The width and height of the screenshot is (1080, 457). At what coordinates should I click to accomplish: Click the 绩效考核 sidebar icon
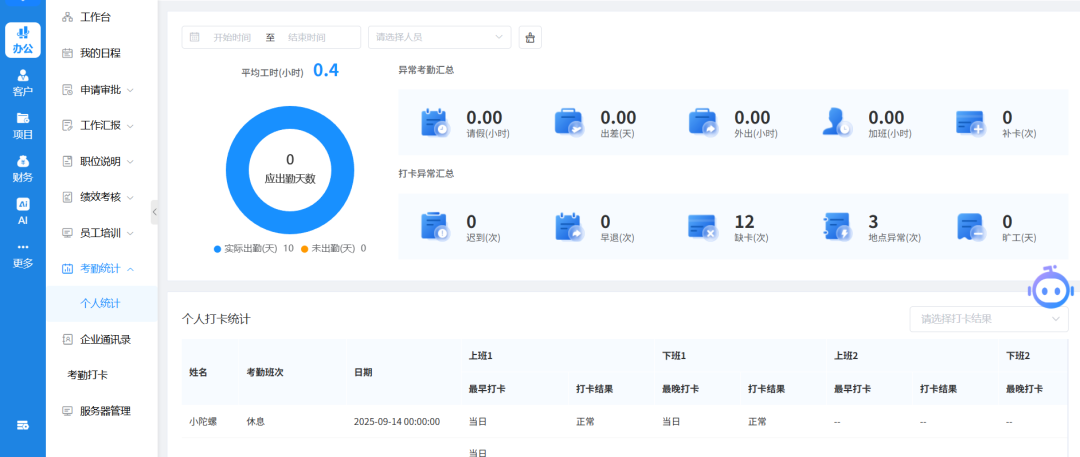coord(68,197)
